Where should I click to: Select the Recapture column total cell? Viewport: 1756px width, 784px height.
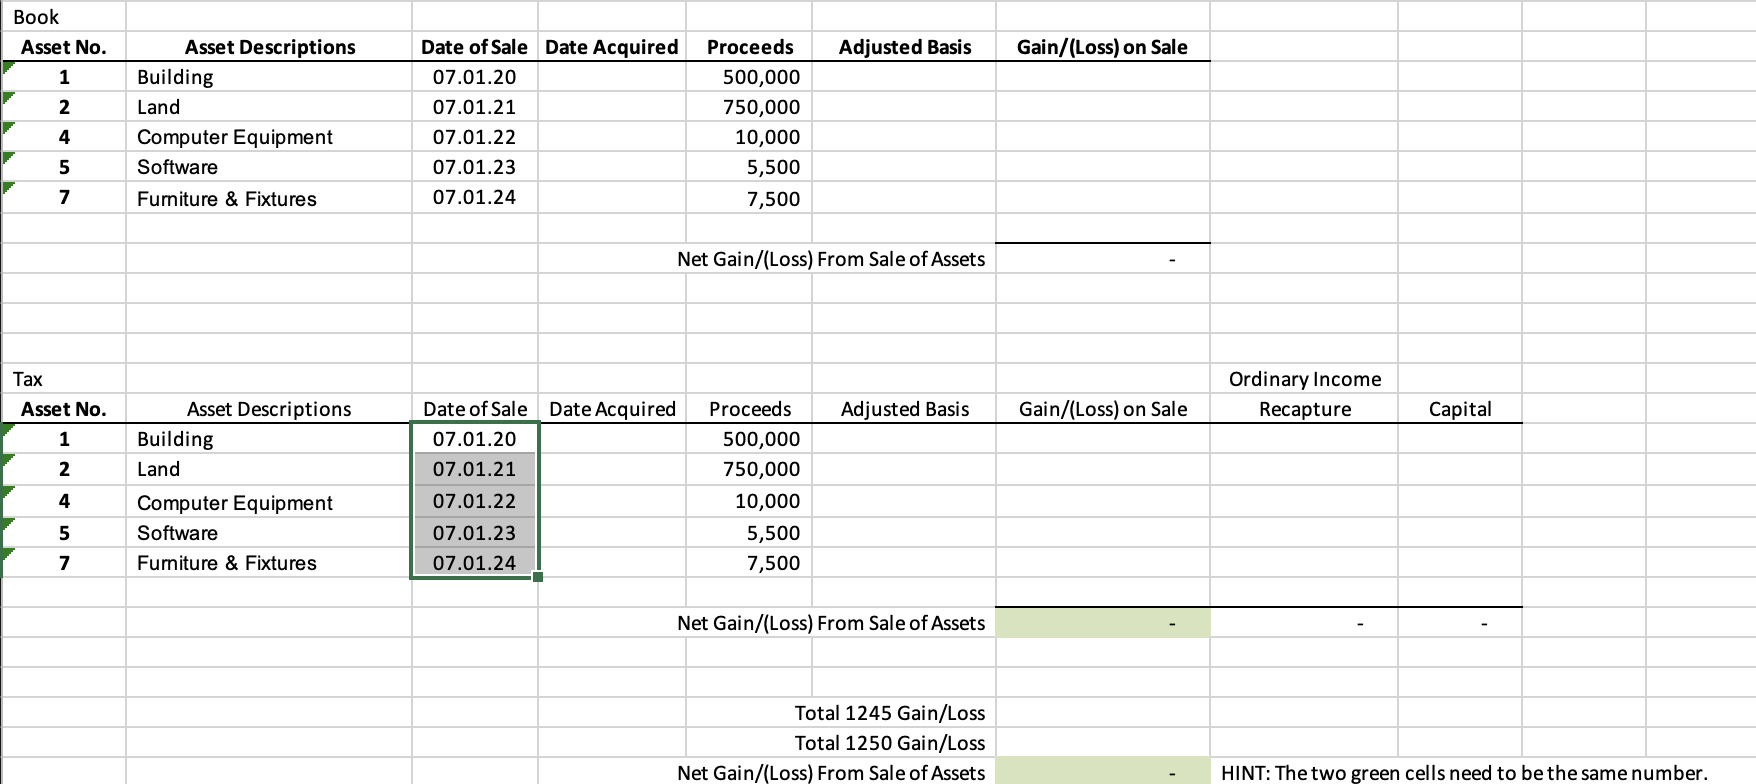click(1304, 623)
